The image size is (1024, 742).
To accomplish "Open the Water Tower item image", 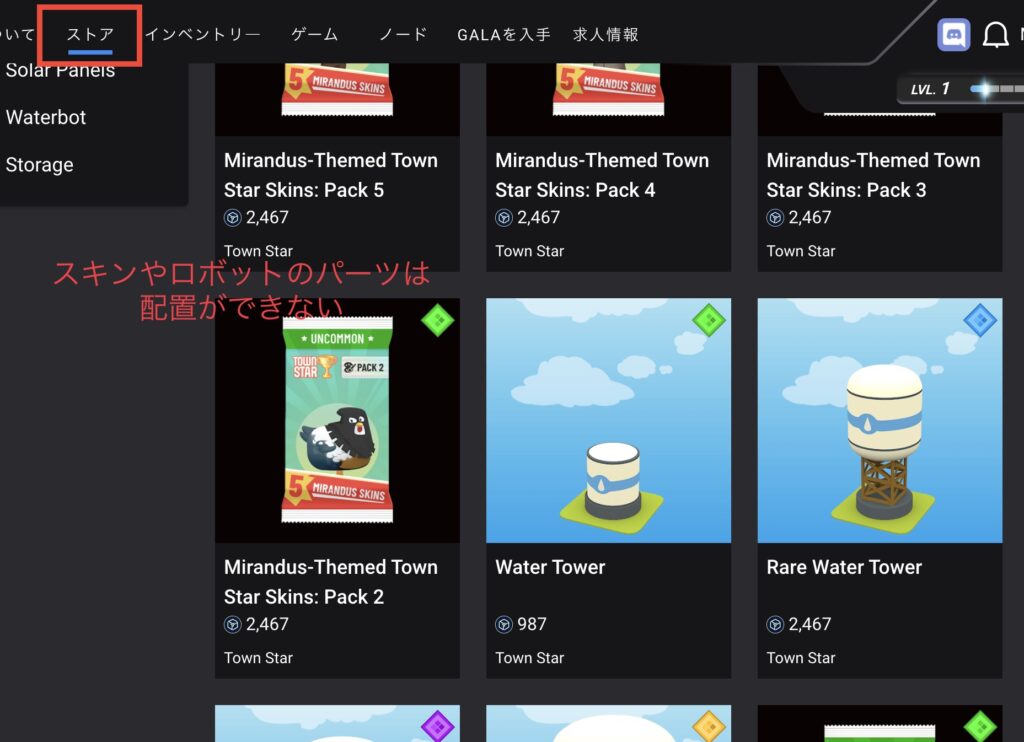I will [609, 421].
